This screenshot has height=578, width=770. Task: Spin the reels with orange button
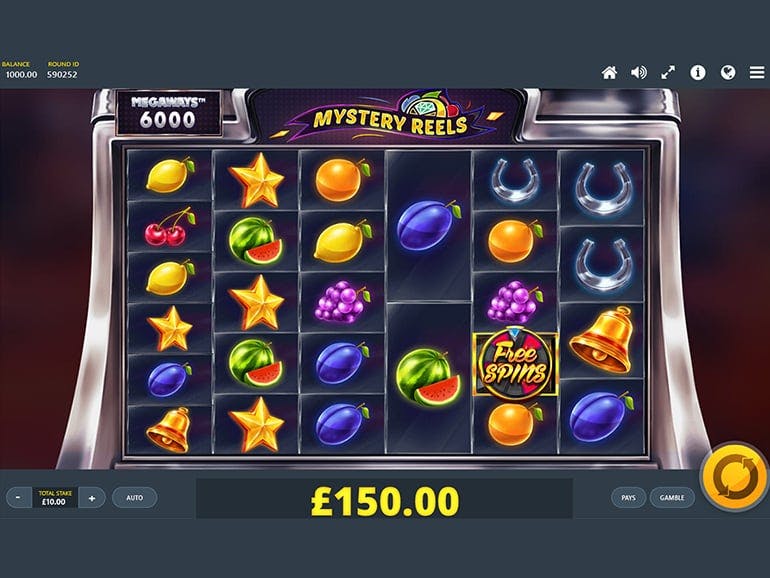[735, 476]
